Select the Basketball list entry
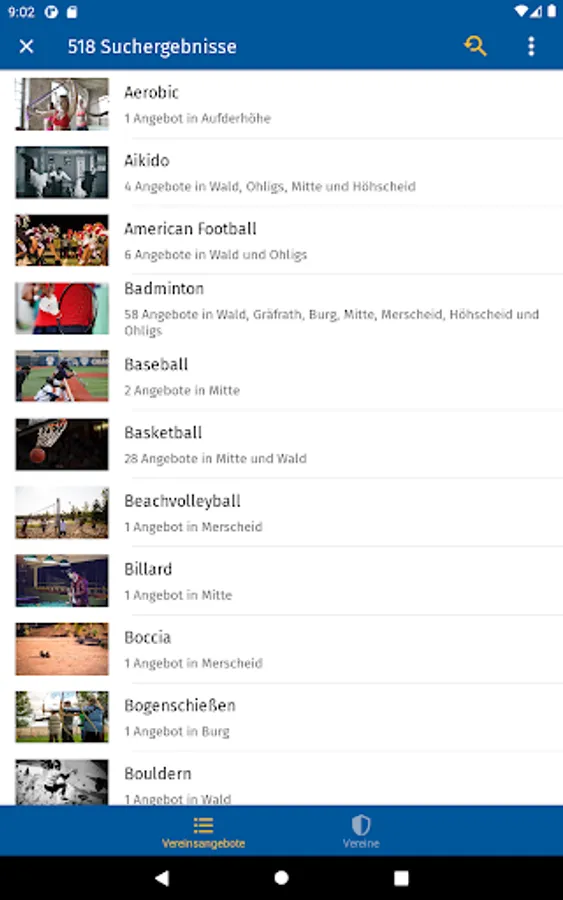Screen dimensions: 563x900 click(281, 445)
